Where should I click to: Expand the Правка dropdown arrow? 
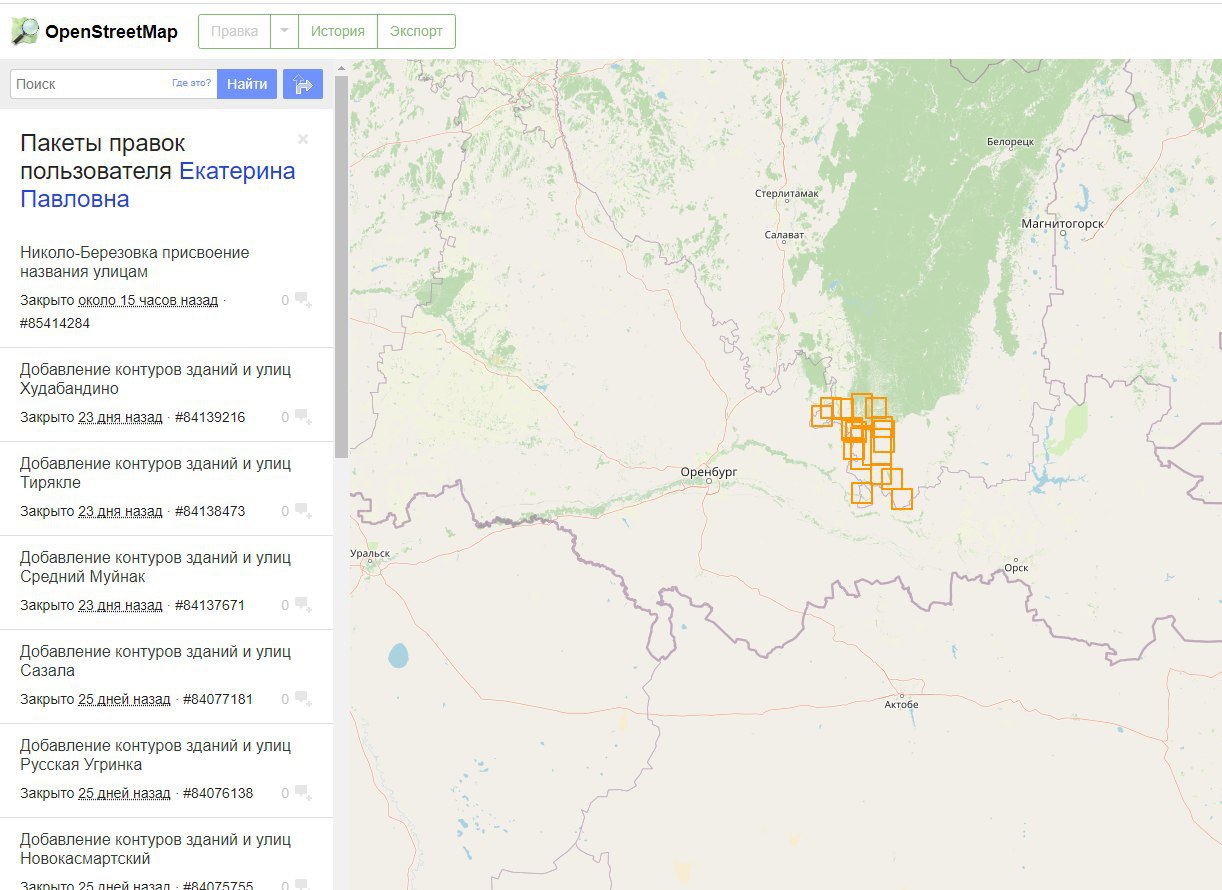[x=284, y=31]
